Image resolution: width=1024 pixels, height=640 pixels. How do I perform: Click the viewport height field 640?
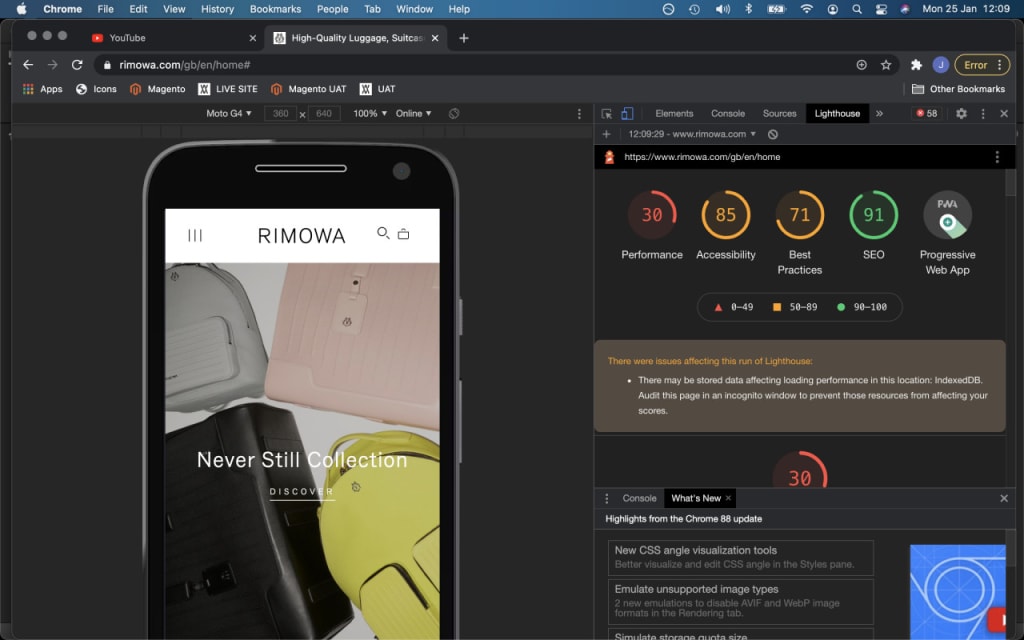pos(324,114)
